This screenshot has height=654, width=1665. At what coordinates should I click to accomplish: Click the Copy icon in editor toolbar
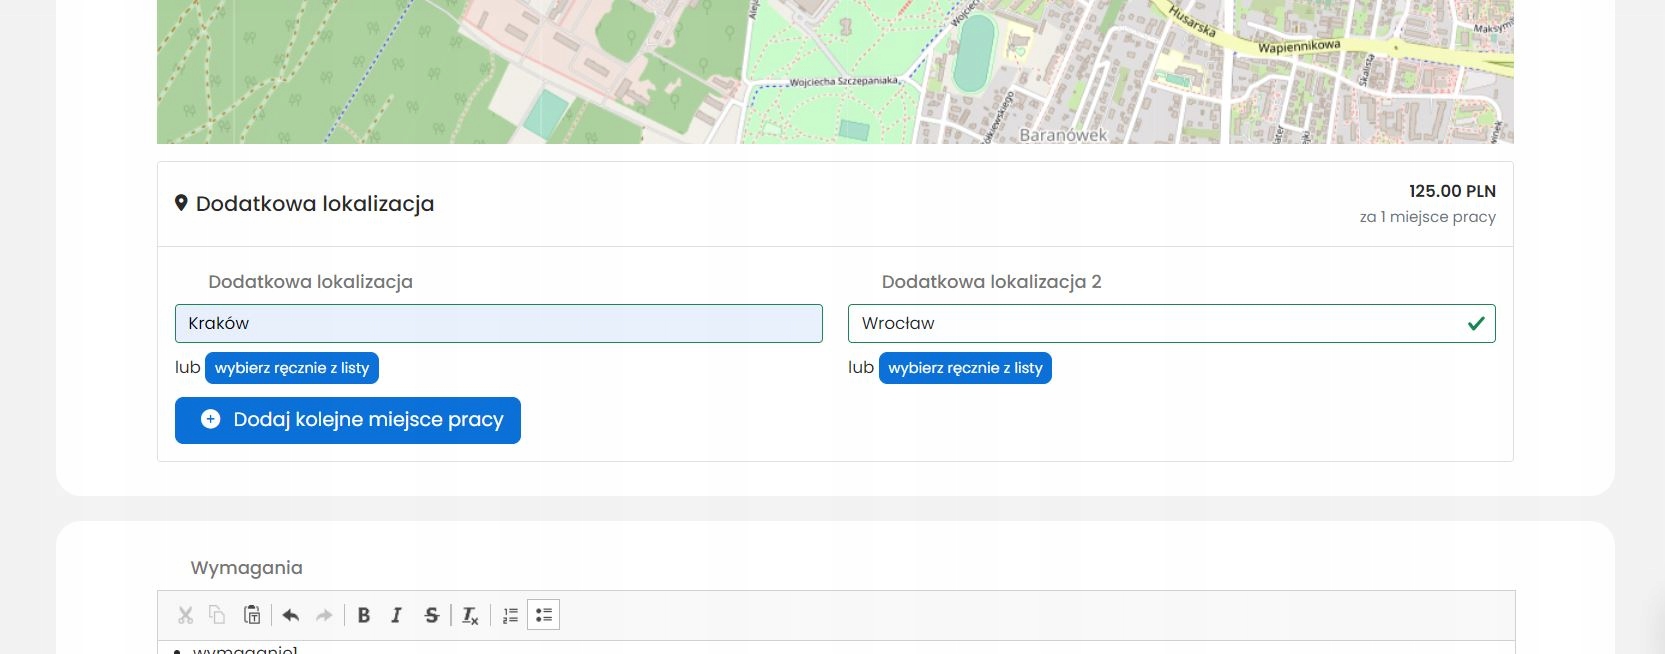(217, 615)
